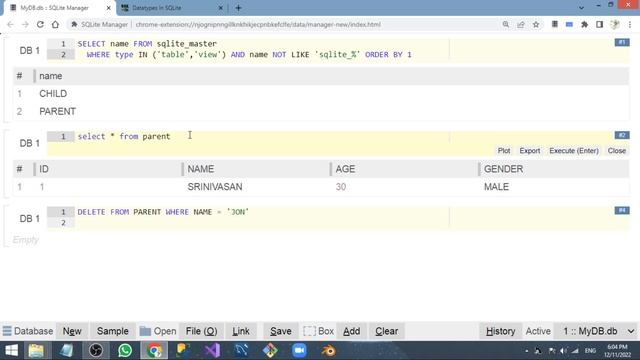Click the share icon in the address bar
The width and height of the screenshot is (640, 360).
(x=521, y=24)
